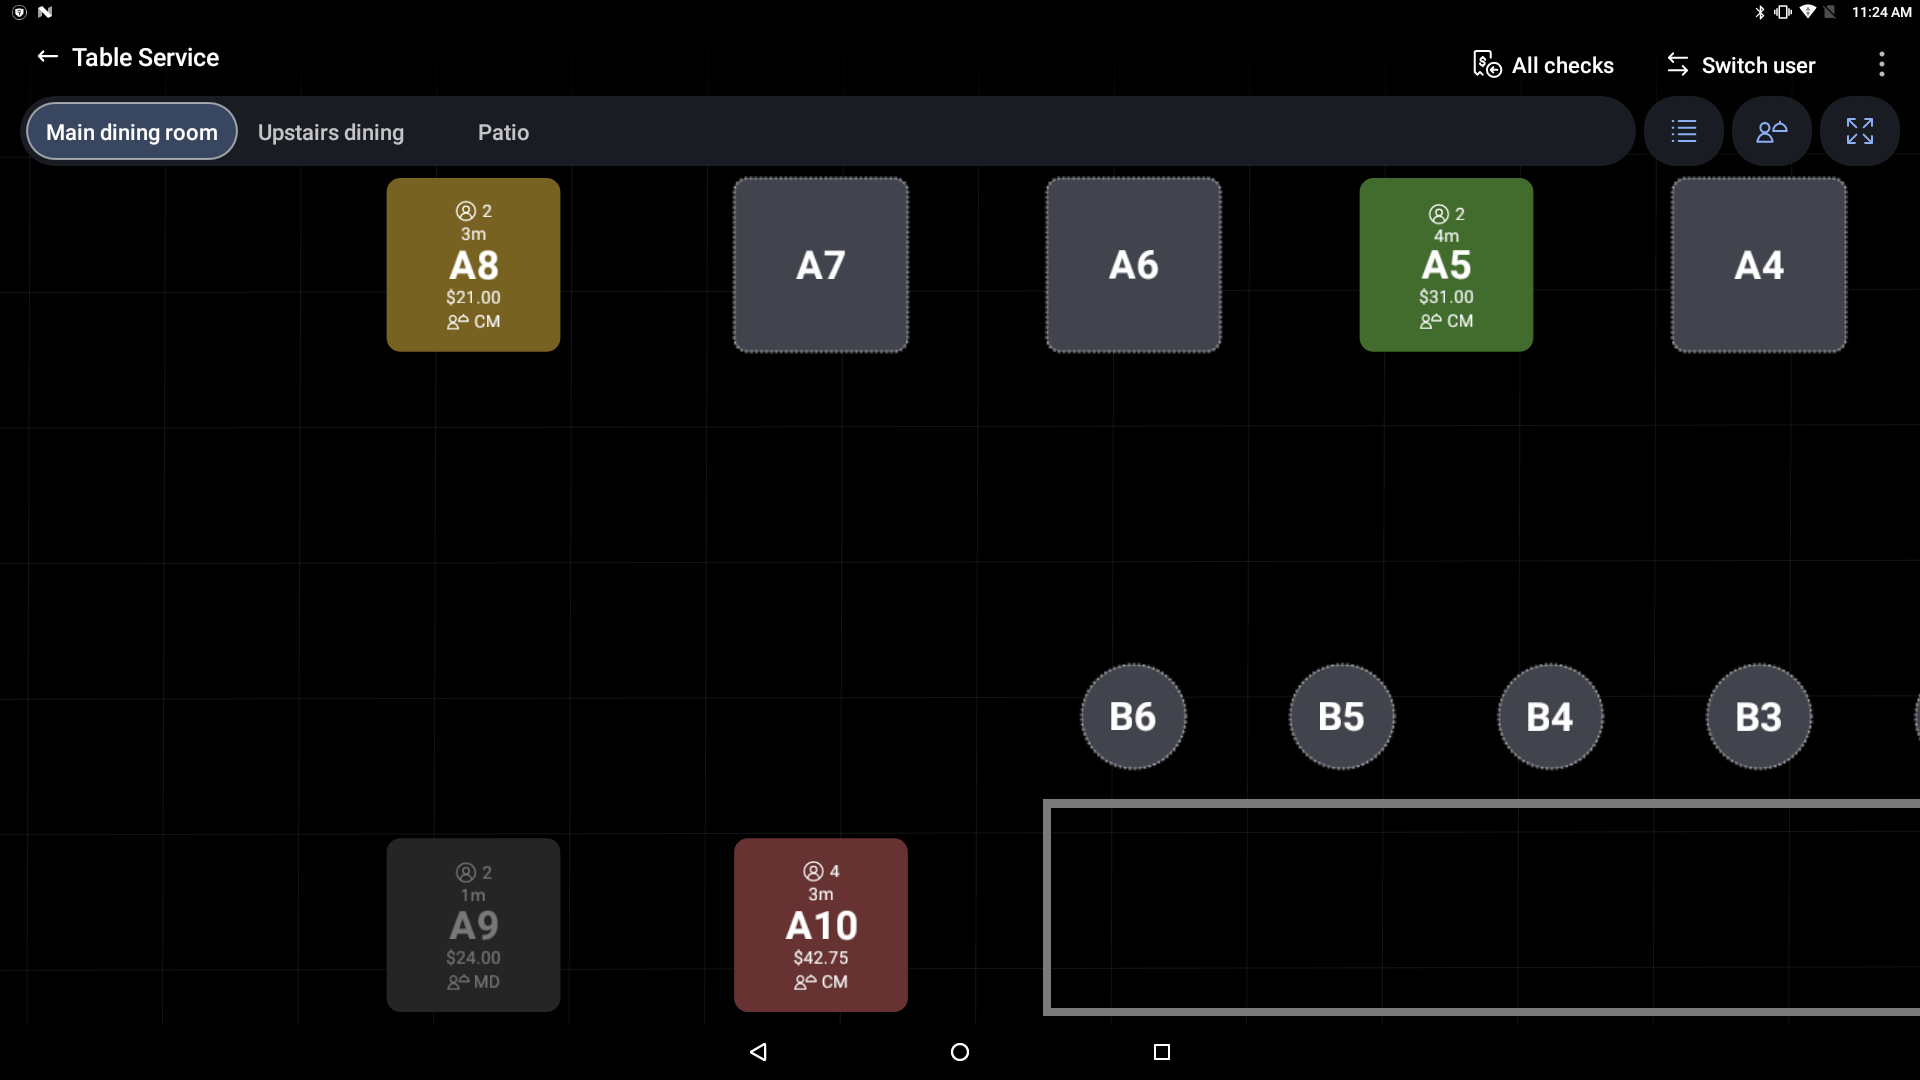Click the Bluetooth icon in the status bar
The image size is (1920, 1080).
(1759, 12)
